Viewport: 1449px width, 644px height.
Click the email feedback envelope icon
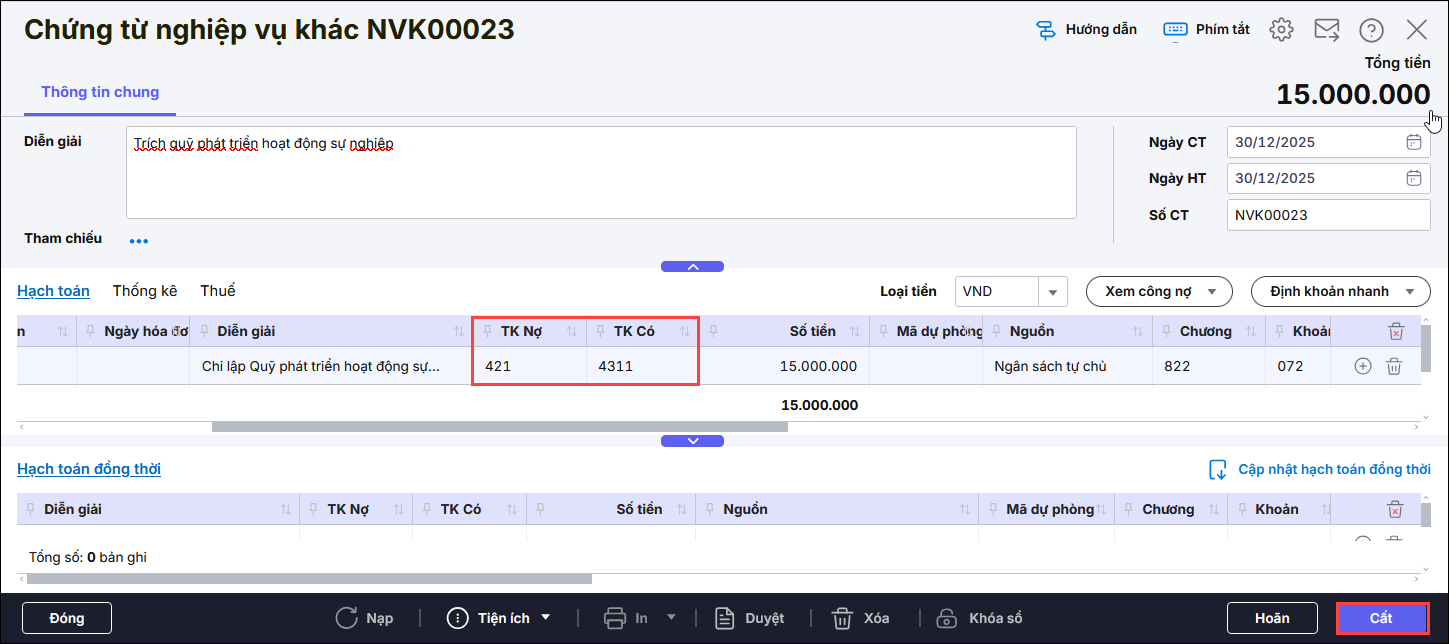point(1327,30)
